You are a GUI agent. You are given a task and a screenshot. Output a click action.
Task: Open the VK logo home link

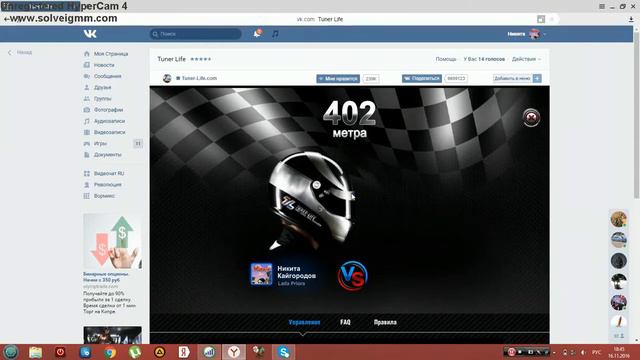tap(90, 34)
